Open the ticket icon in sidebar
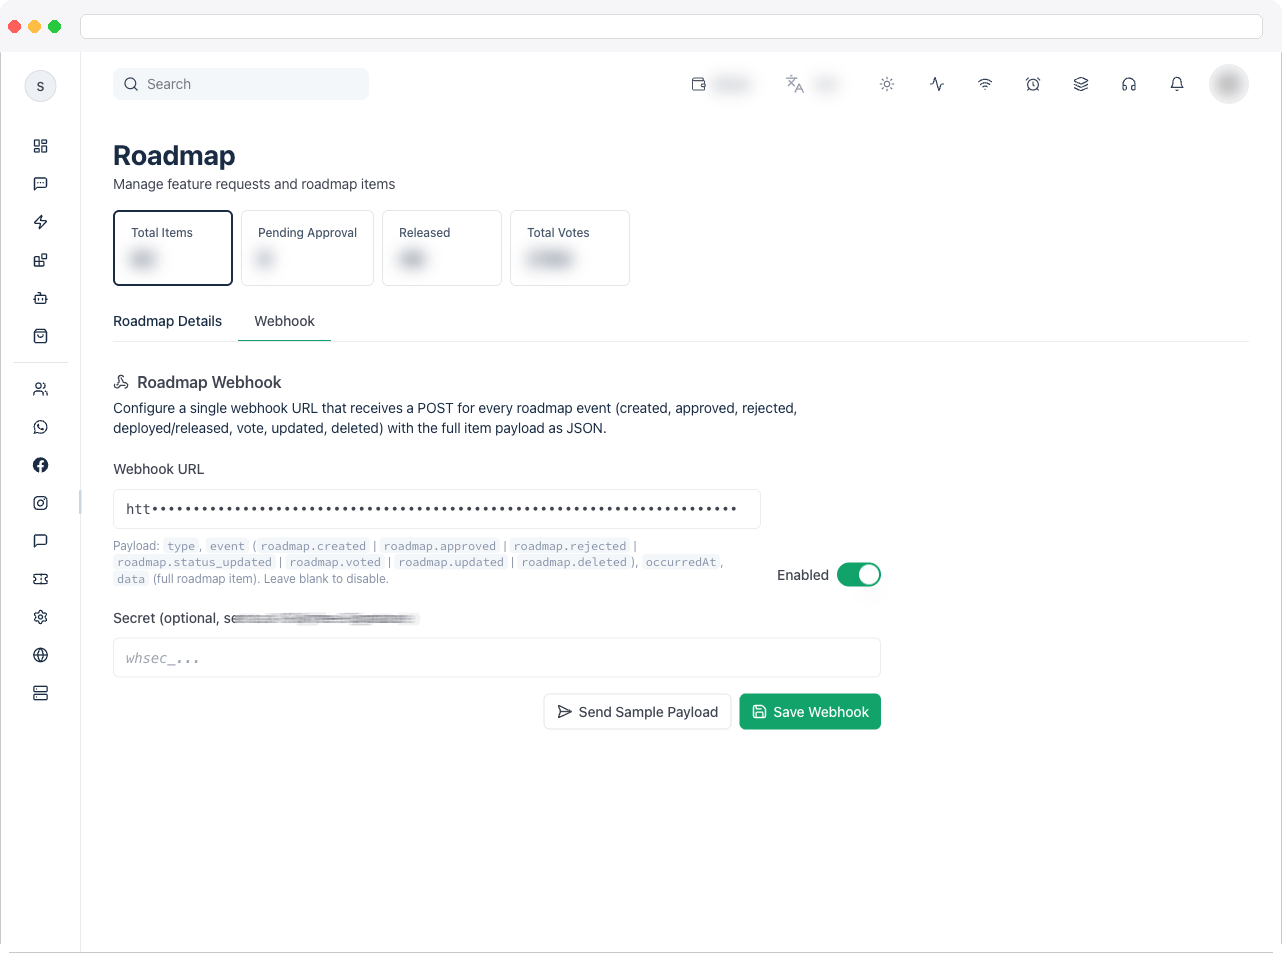This screenshot has width=1282, height=953. pos(40,579)
